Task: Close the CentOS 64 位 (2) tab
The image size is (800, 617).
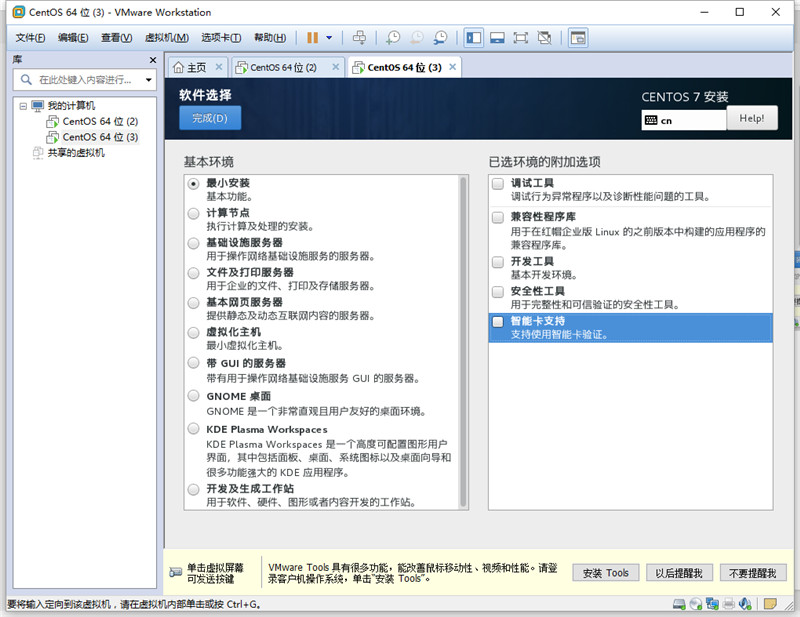Action: pos(335,67)
